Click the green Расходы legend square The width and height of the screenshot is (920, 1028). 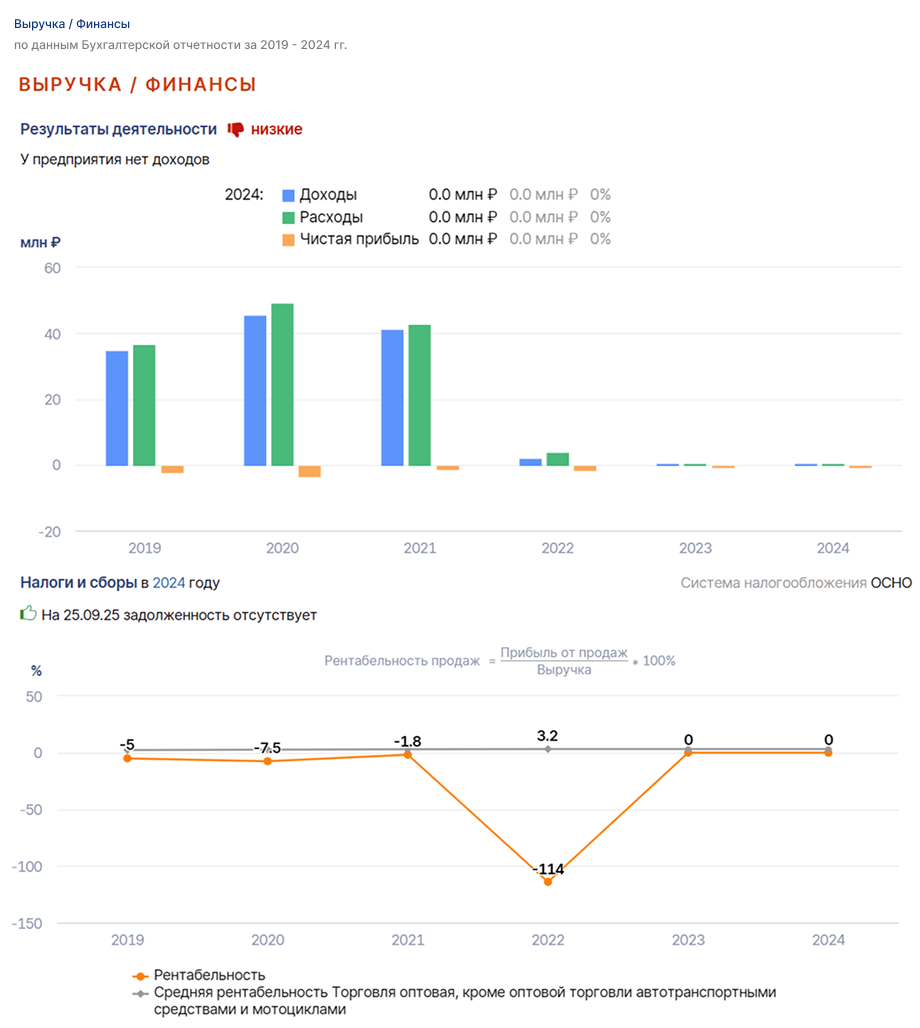pyautogui.click(x=288, y=218)
